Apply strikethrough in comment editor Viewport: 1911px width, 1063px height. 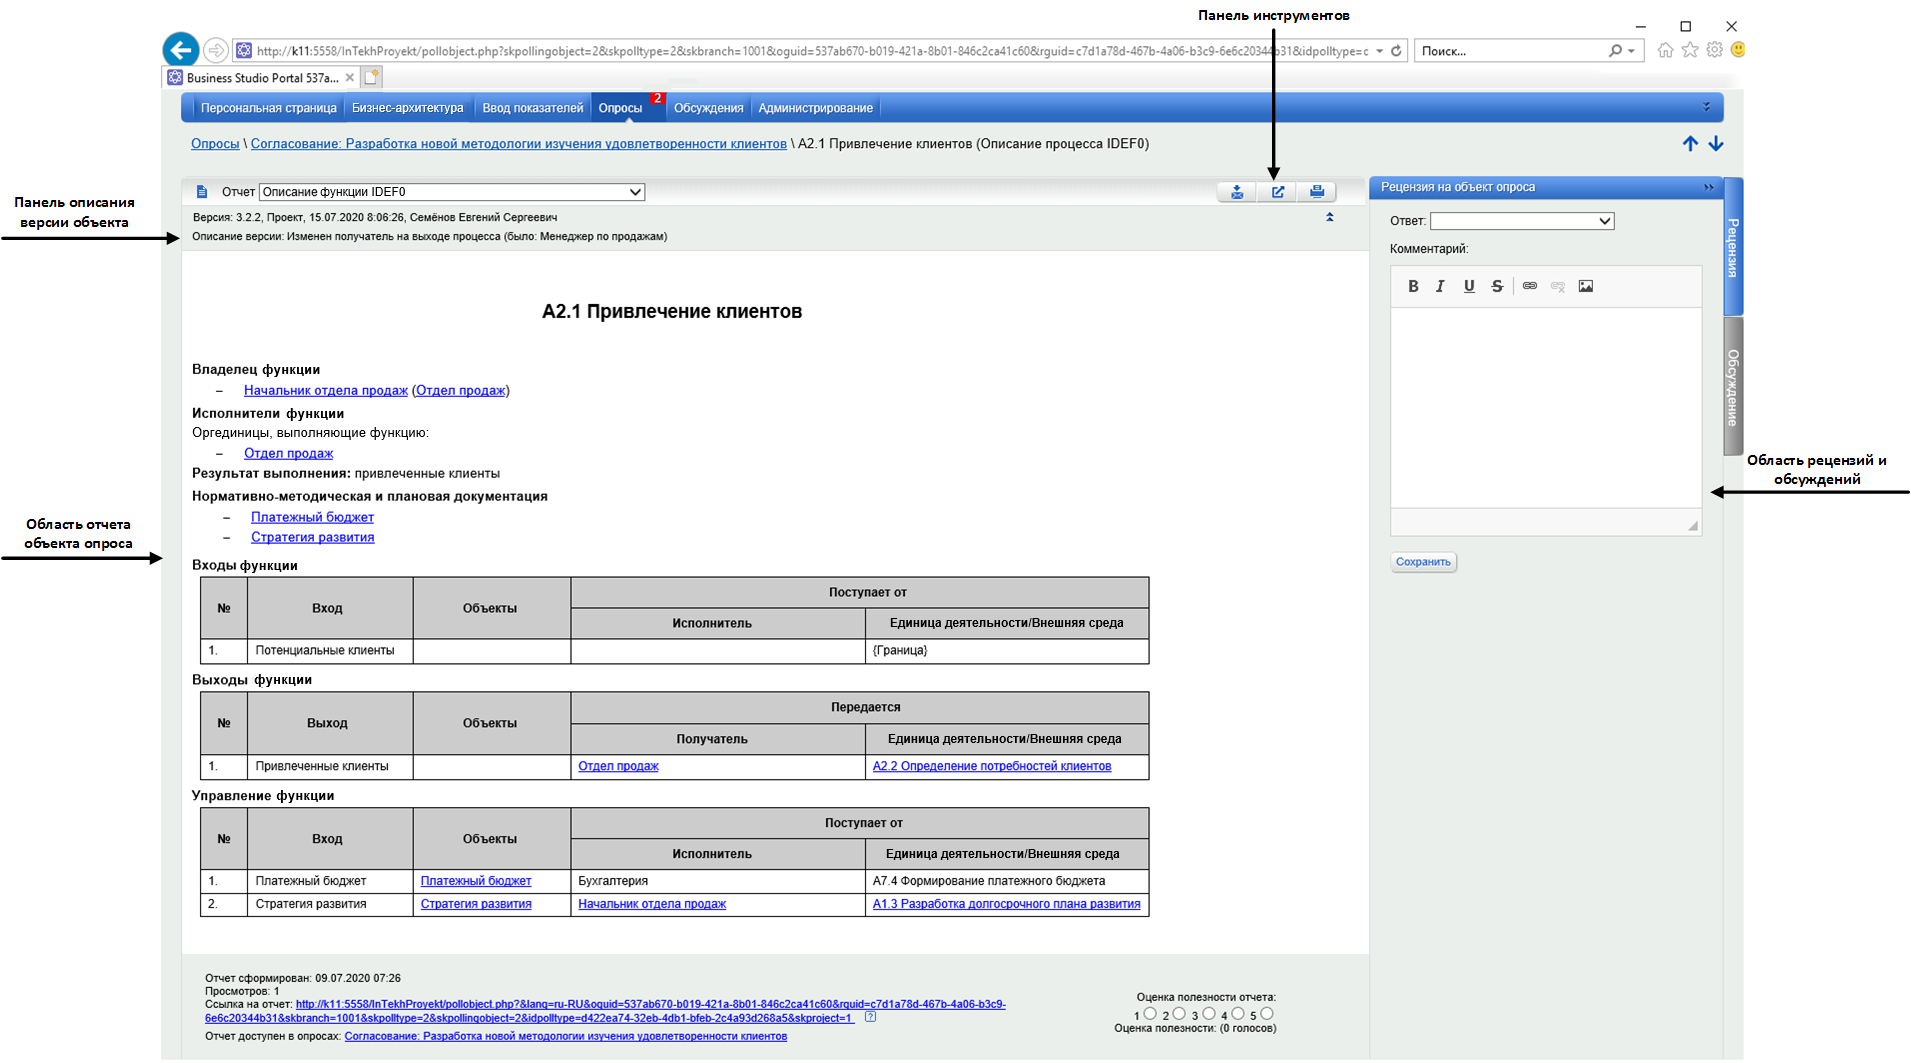click(1496, 286)
